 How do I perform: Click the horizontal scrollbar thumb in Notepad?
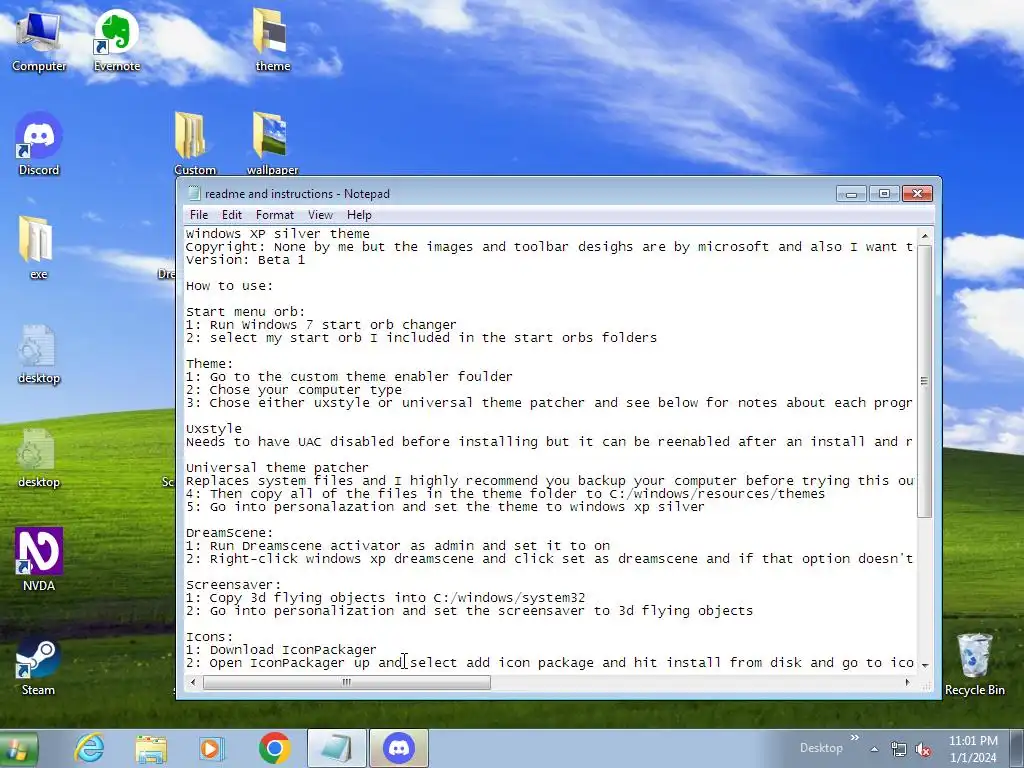click(x=347, y=682)
